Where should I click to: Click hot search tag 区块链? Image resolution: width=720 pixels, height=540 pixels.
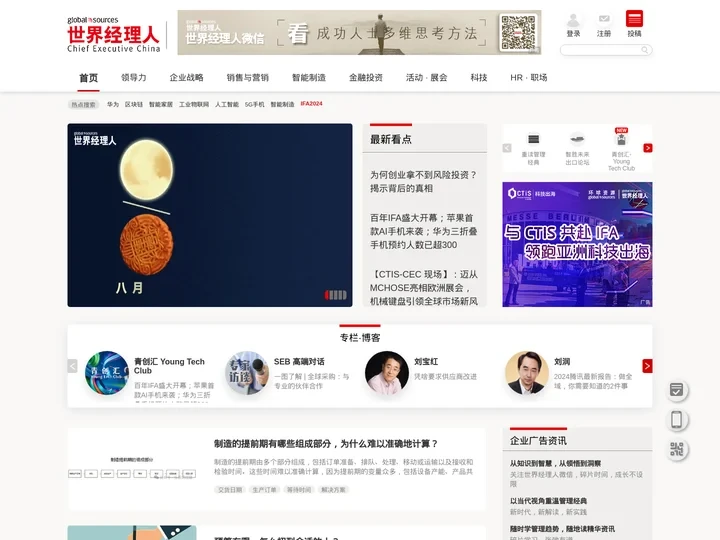click(134, 104)
